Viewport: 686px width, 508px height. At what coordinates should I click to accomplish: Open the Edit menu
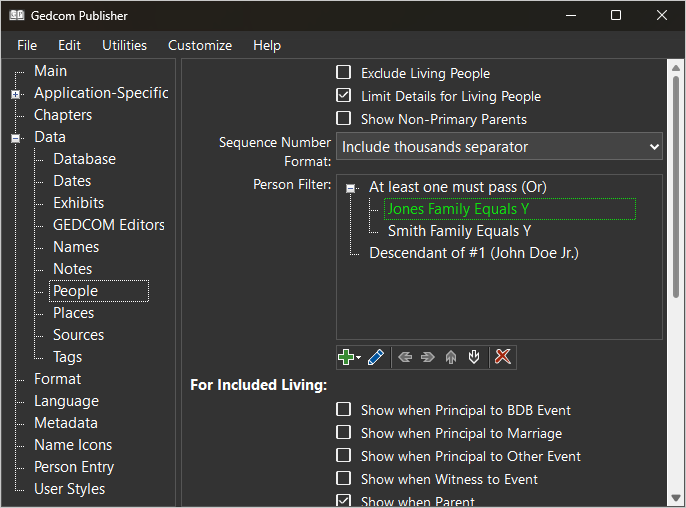(x=70, y=46)
